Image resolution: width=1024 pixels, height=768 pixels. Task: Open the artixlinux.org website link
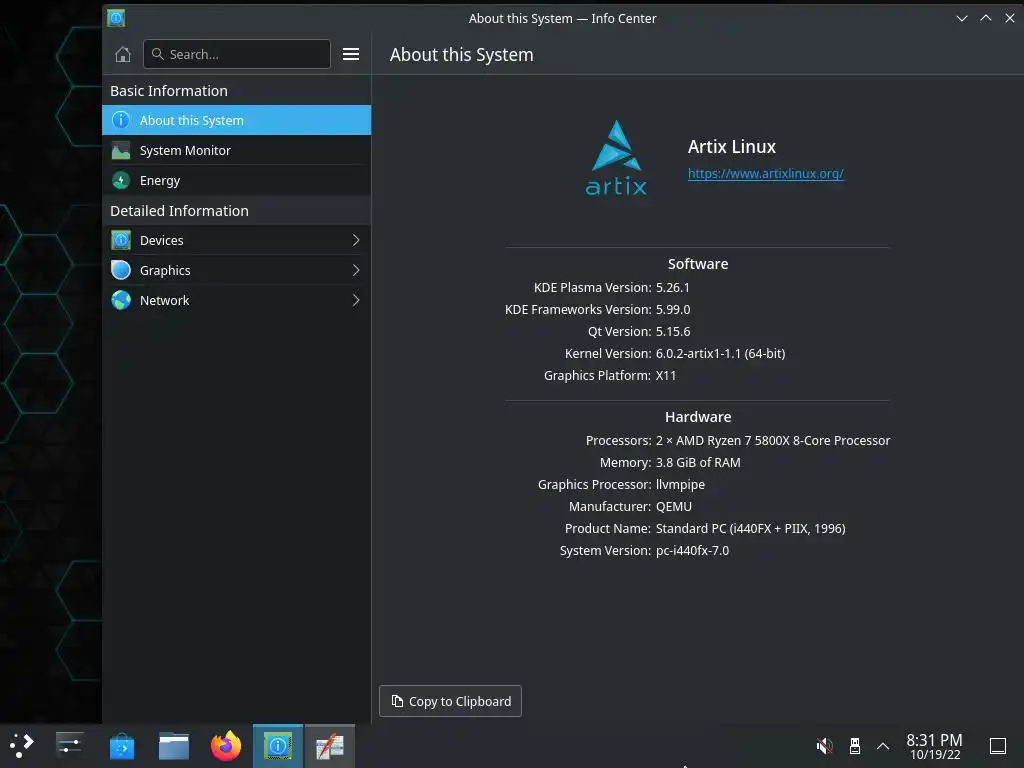(x=765, y=174)
